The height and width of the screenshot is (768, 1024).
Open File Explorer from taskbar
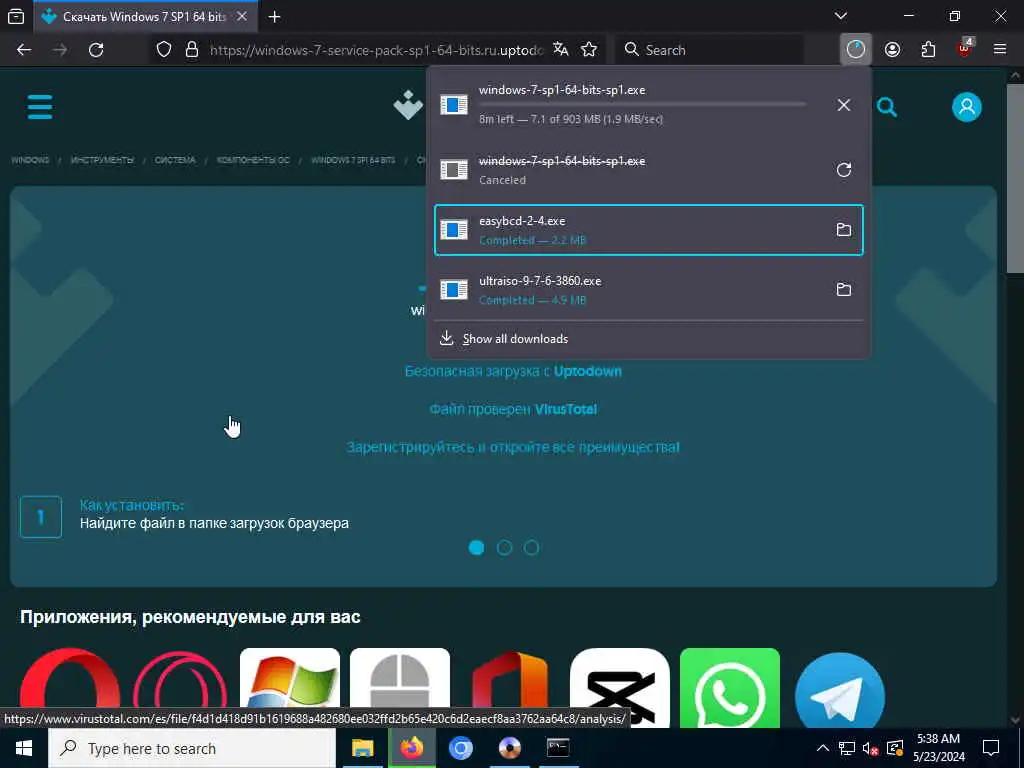coord(362,748)
